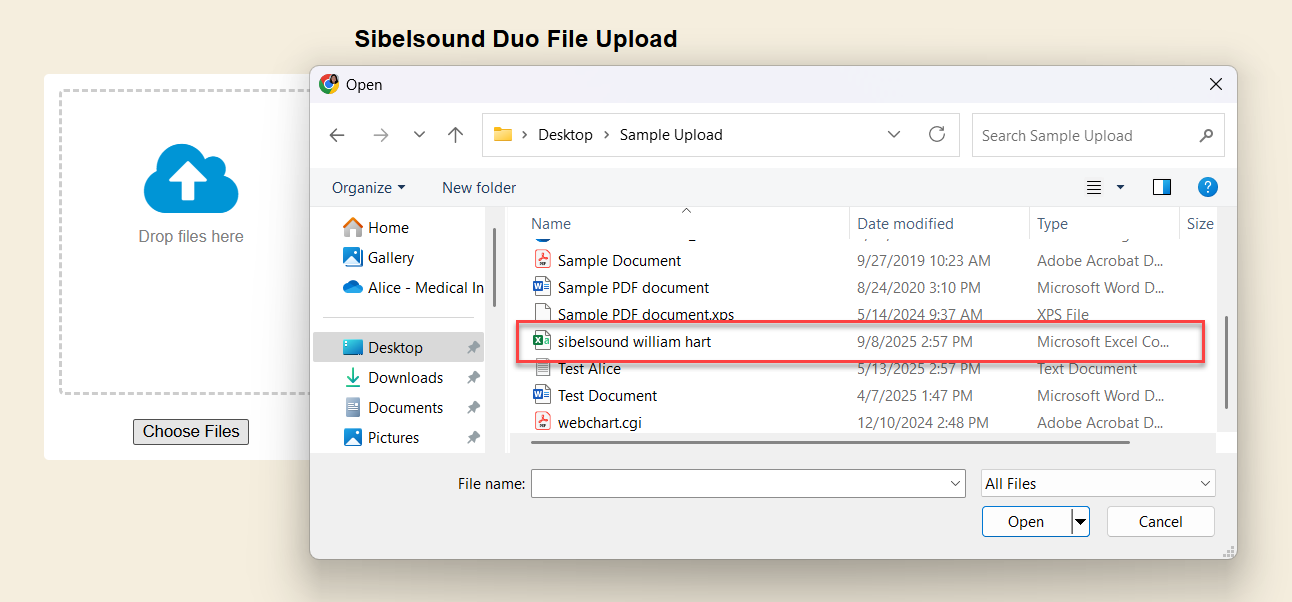Screen dimensions: 1292x602
Task: Click the cloud upload icon
Action: tap(191, 179)
